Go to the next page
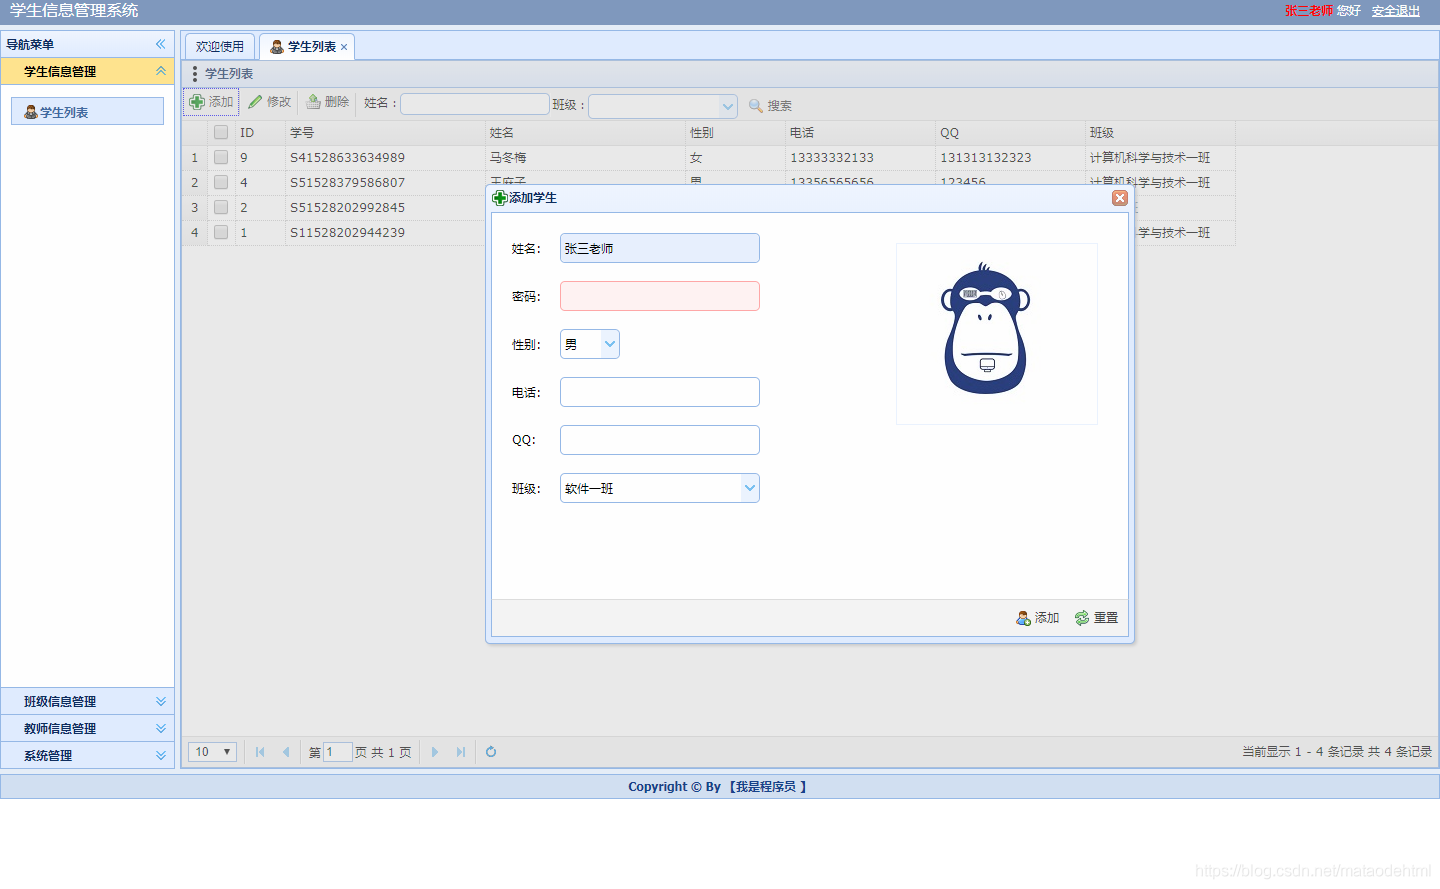Image resolution: width=1440 pixels, height=889 pixels. coord(435,752)
